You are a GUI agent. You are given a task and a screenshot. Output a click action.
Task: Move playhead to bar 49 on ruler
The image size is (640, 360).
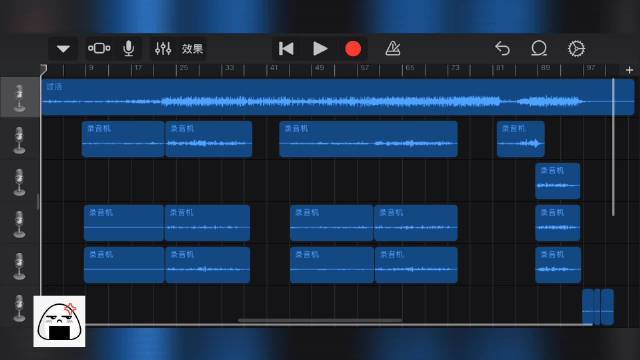tap(320, 68)
